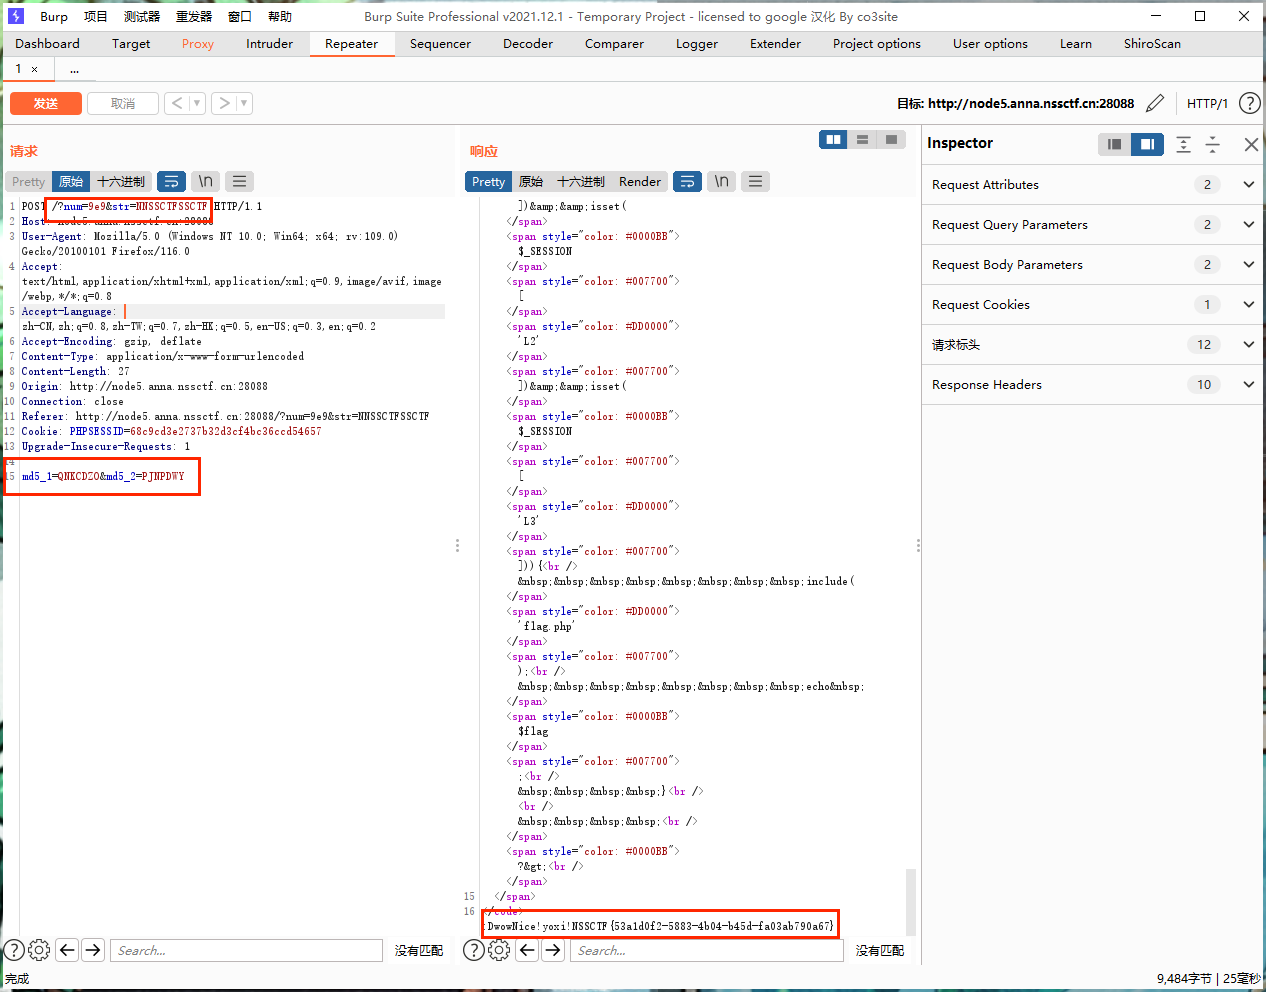
Task: Open history dropdown next to forward arrow
Action: pos(244,103)
